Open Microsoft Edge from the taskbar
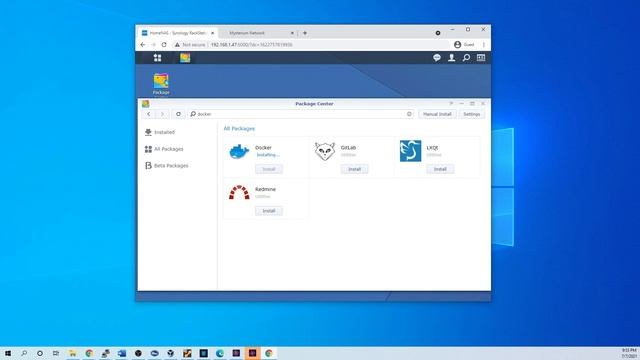The height and width of the screenshot is (360, 640). click(x=220, y=353)
